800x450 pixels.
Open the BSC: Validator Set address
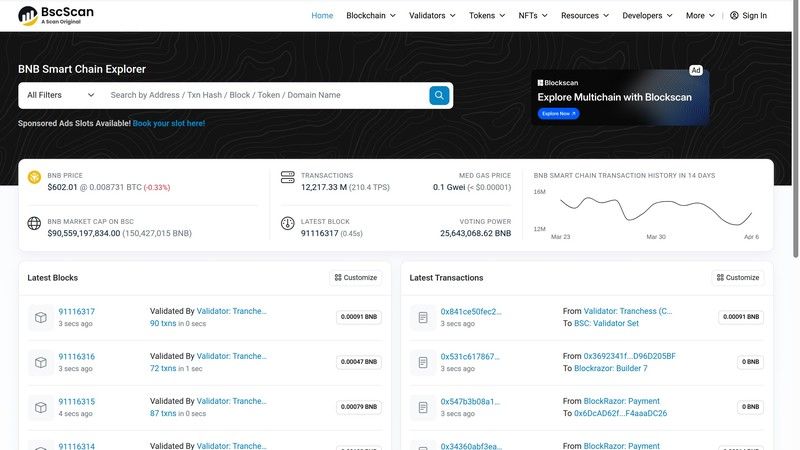(x=606, y=323)
